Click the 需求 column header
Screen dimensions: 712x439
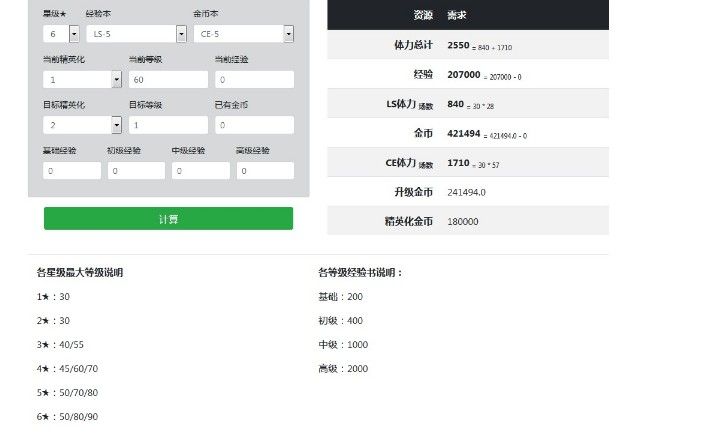click(457, 15)
